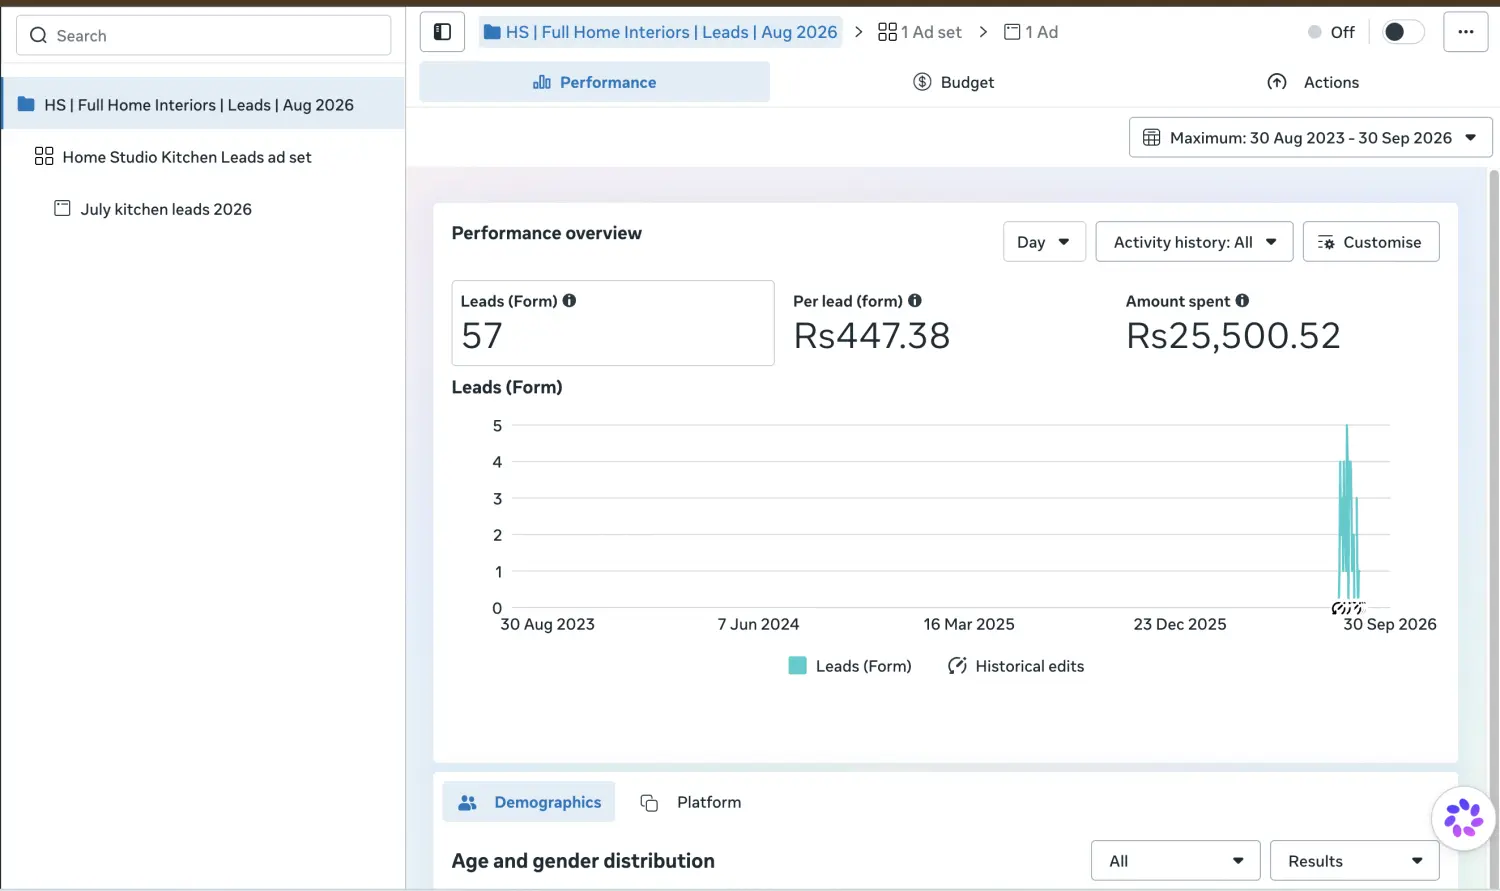
Task: Select the Leads (Form) metric card
Action: coord(613,323)
